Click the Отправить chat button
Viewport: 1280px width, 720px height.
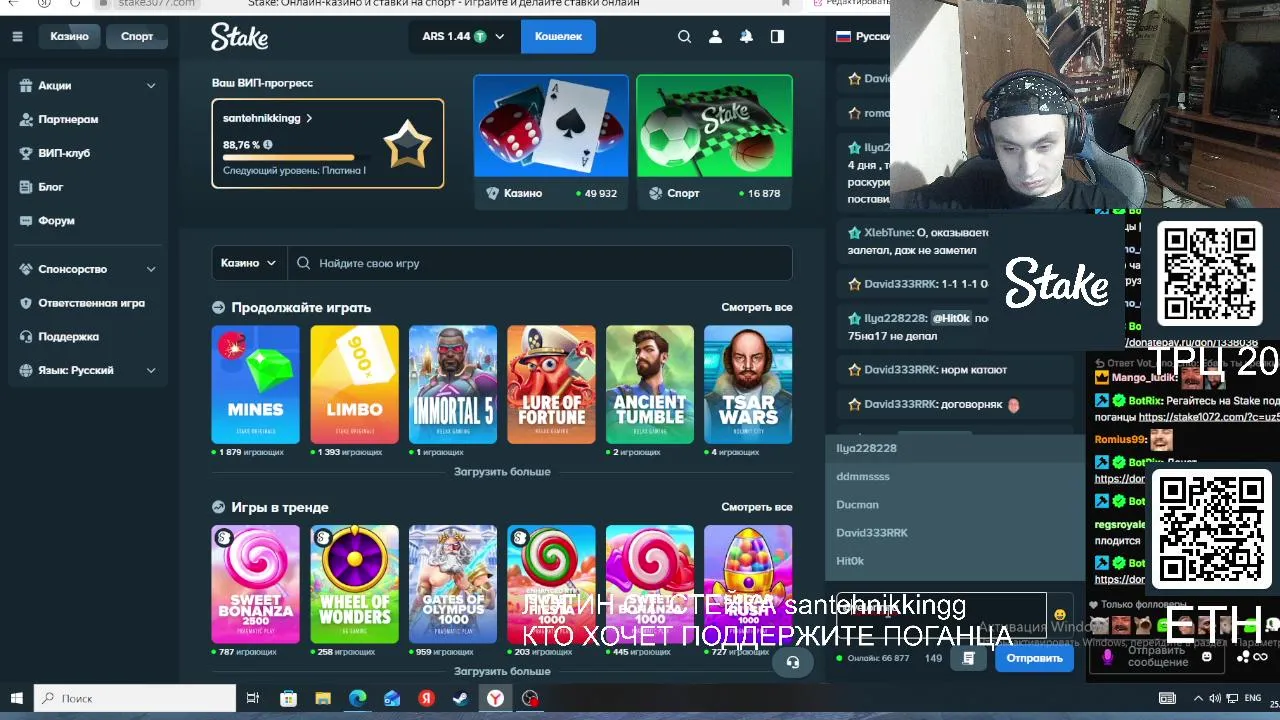tap(1034, 658)
